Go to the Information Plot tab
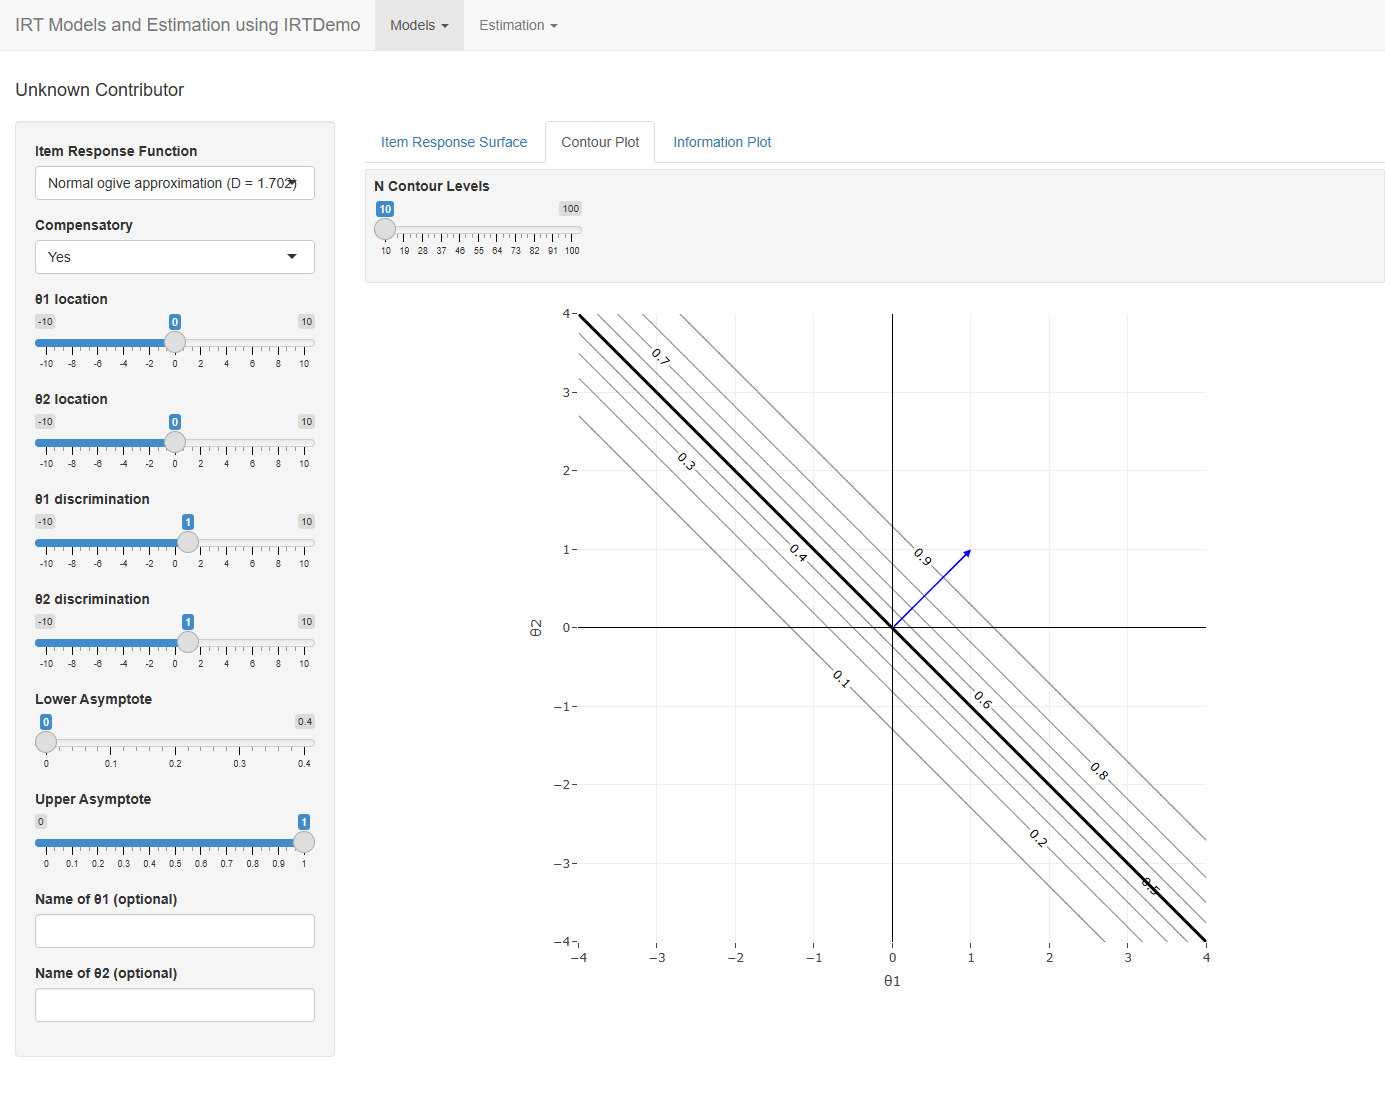 722,142
